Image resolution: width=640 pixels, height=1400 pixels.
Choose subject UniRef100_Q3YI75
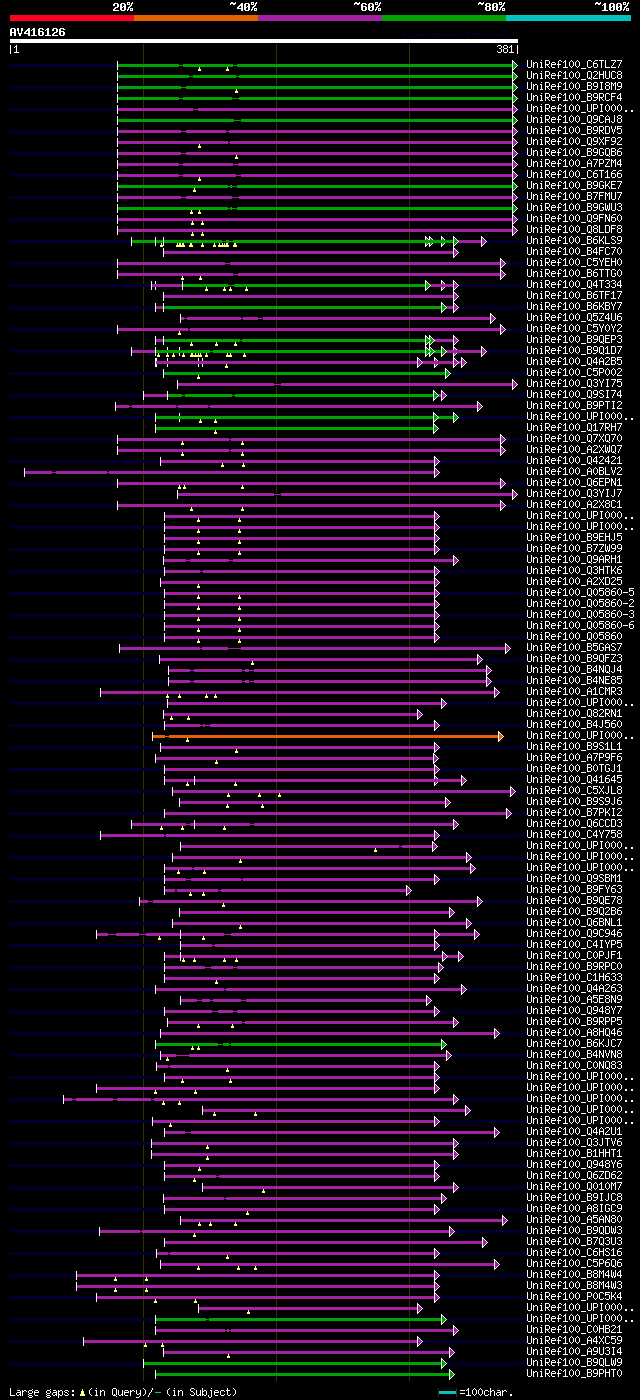click(576, 384)
